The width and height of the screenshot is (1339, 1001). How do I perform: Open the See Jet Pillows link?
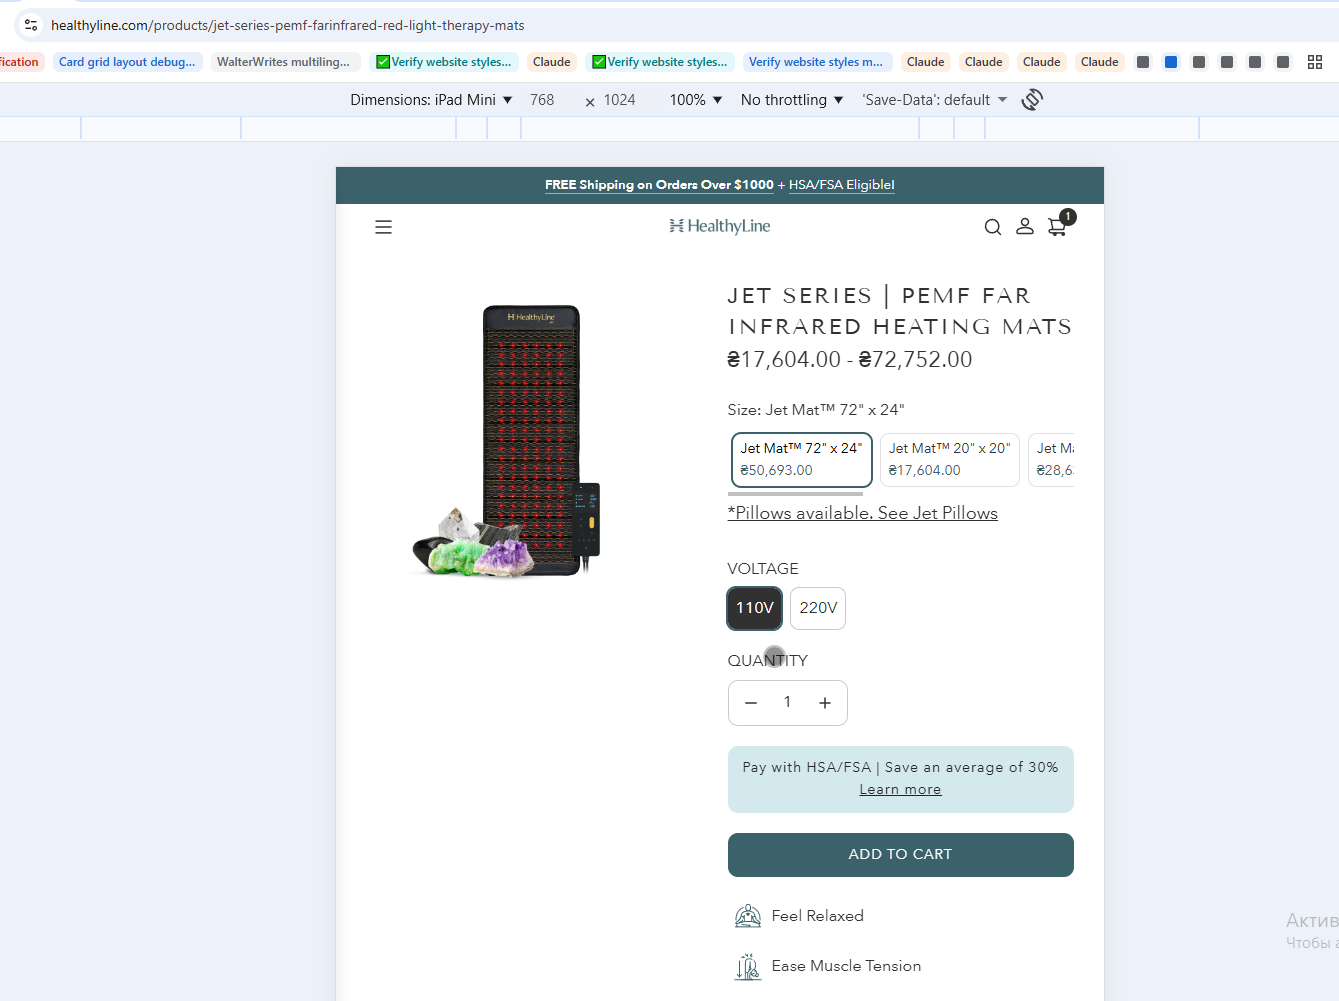coord(862,513)
